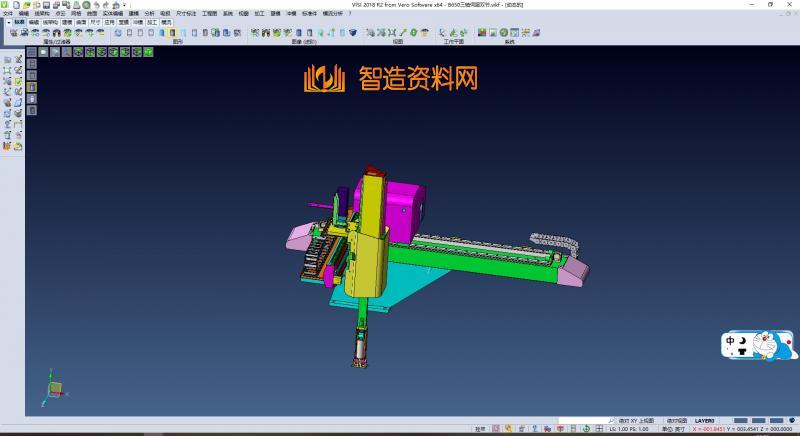Click the 绝对视图 status bar button
Image resolution: width=800 pixels, height=436 pixels.
tap(679, 420)
